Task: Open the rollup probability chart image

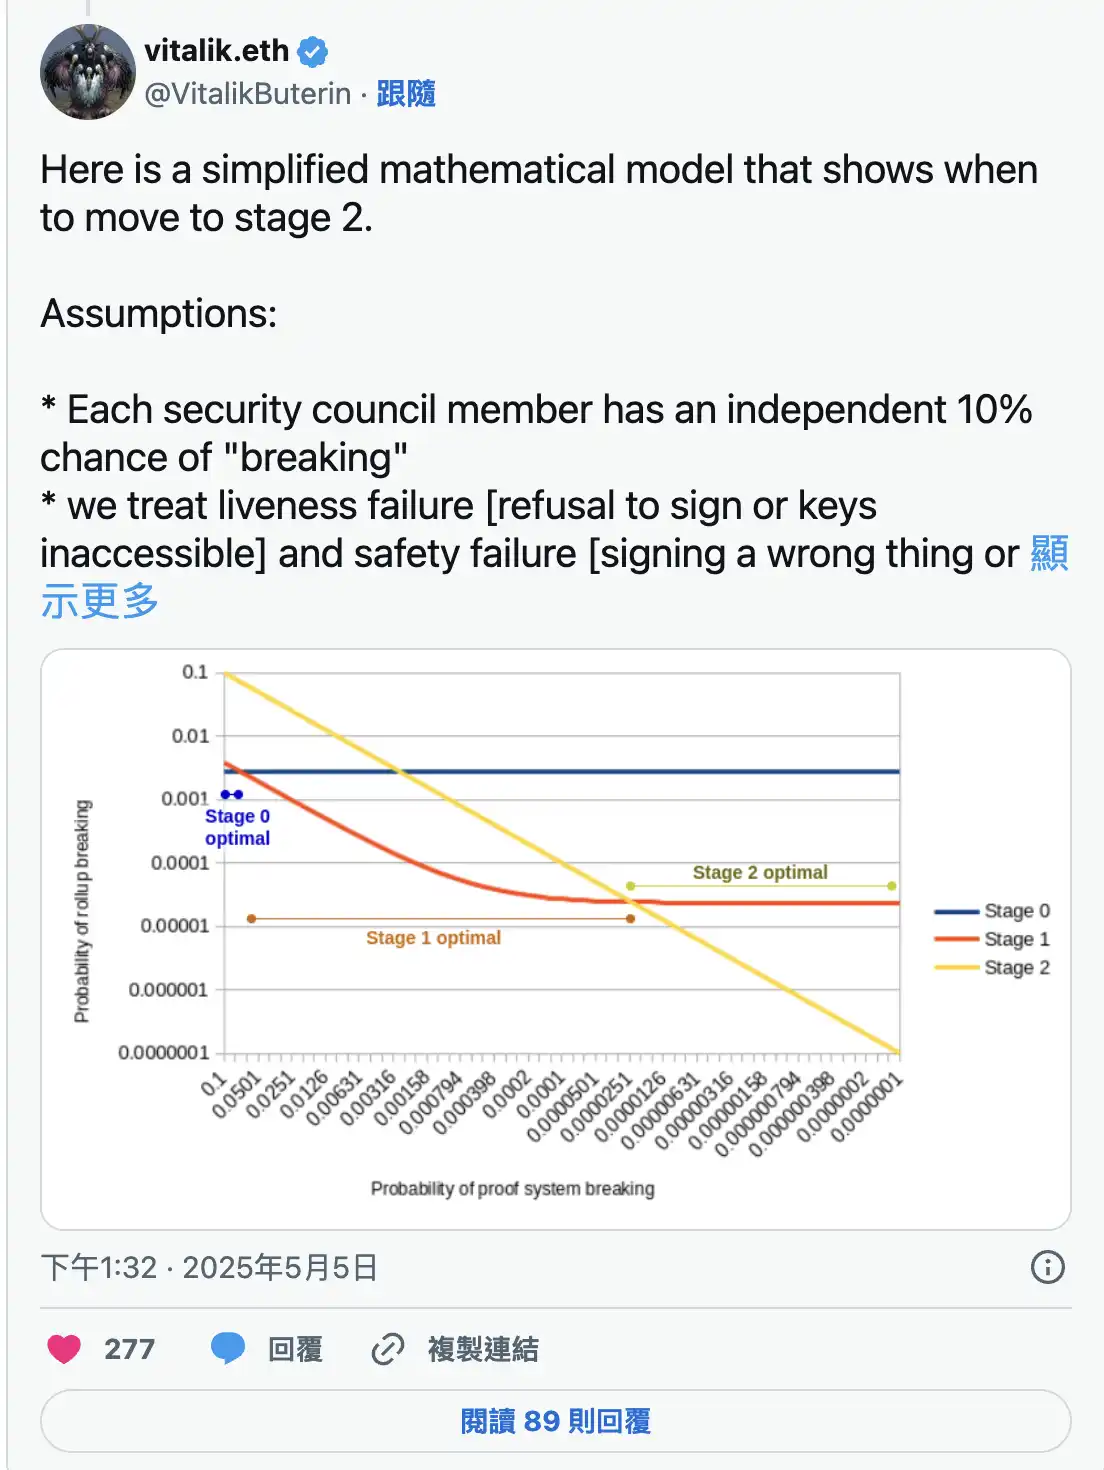Action: pos(555,938)
